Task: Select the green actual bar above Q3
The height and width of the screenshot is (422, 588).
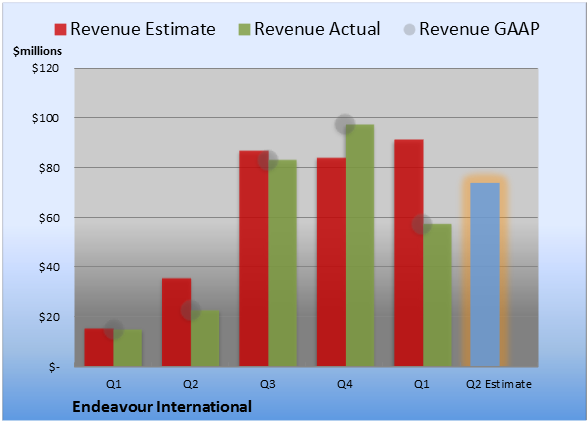Action: 282,263
